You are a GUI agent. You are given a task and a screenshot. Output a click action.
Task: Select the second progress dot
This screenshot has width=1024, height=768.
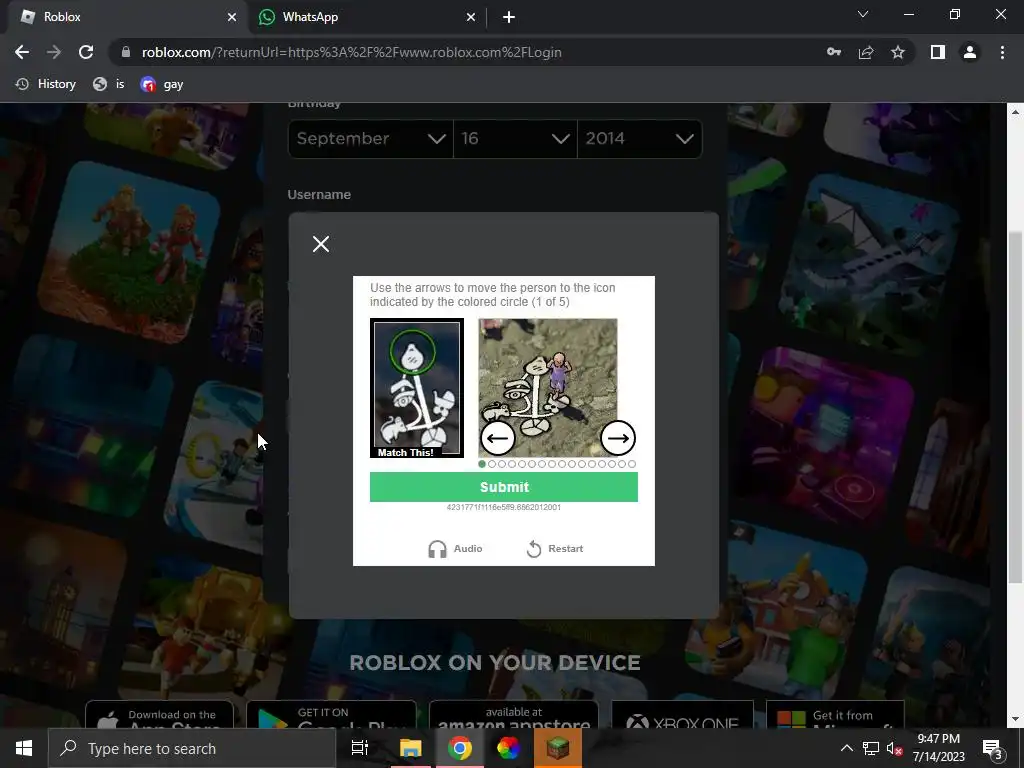[492, 464]
